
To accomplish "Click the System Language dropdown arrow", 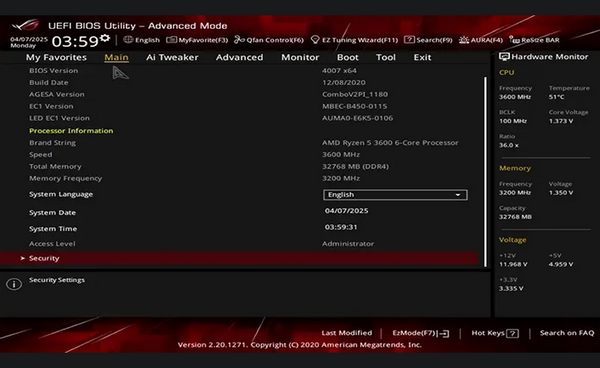I will pyautogui.click(x=458, y=195).
